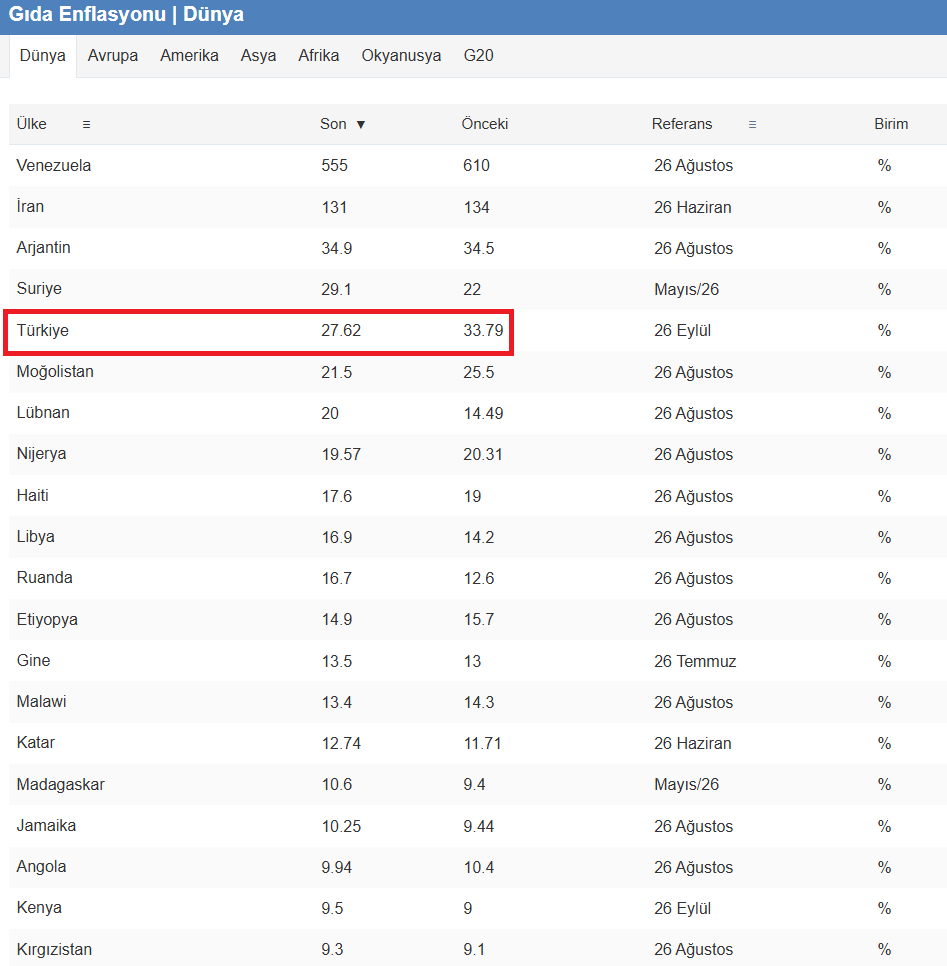Screen dimensions: 947x966
Task: Select Nijerya's previous value 20.31
Action: tap(483, 455)
